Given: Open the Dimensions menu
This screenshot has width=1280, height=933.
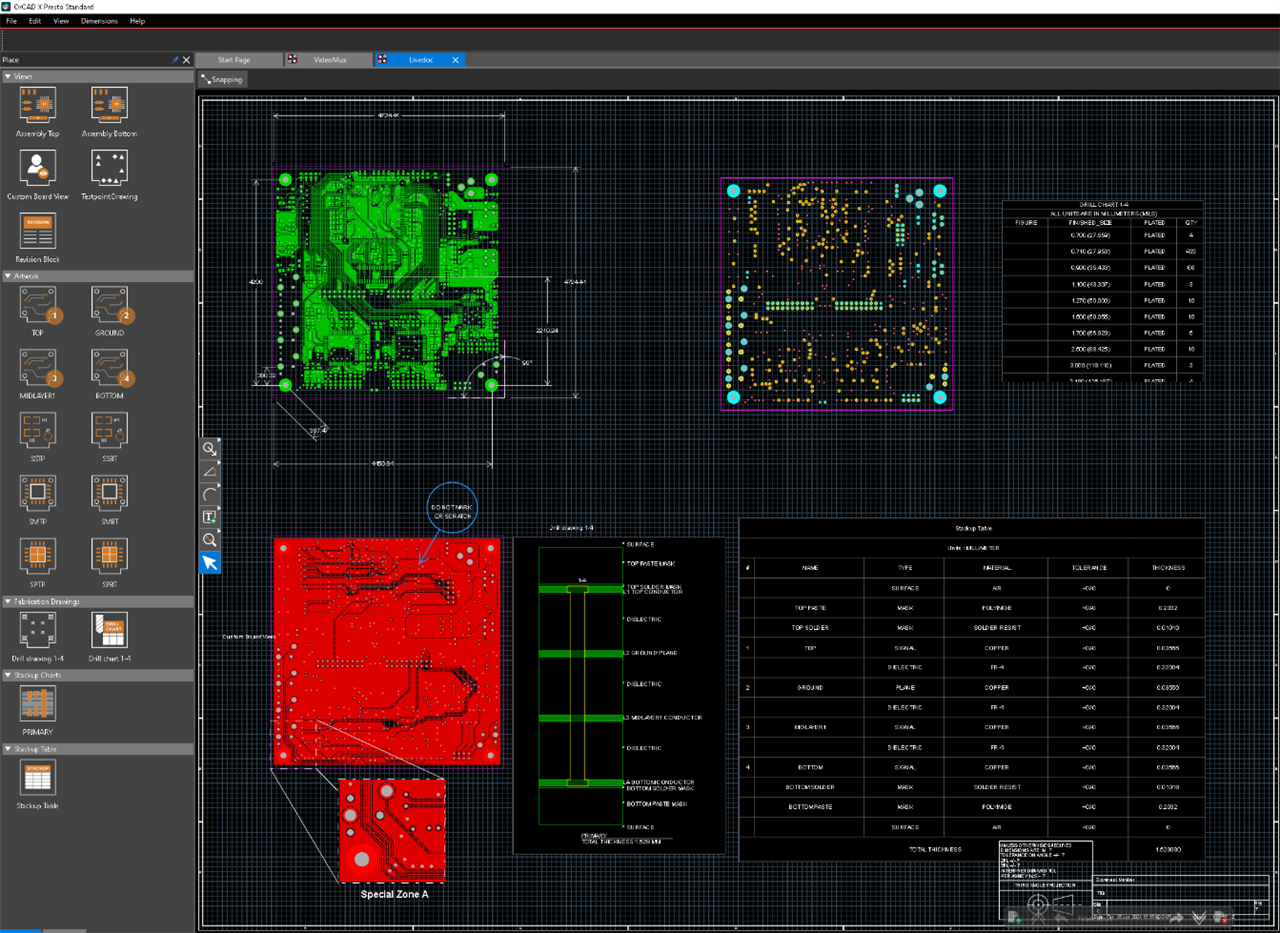Looking at the screenshot, I should (x=99, y=21).
